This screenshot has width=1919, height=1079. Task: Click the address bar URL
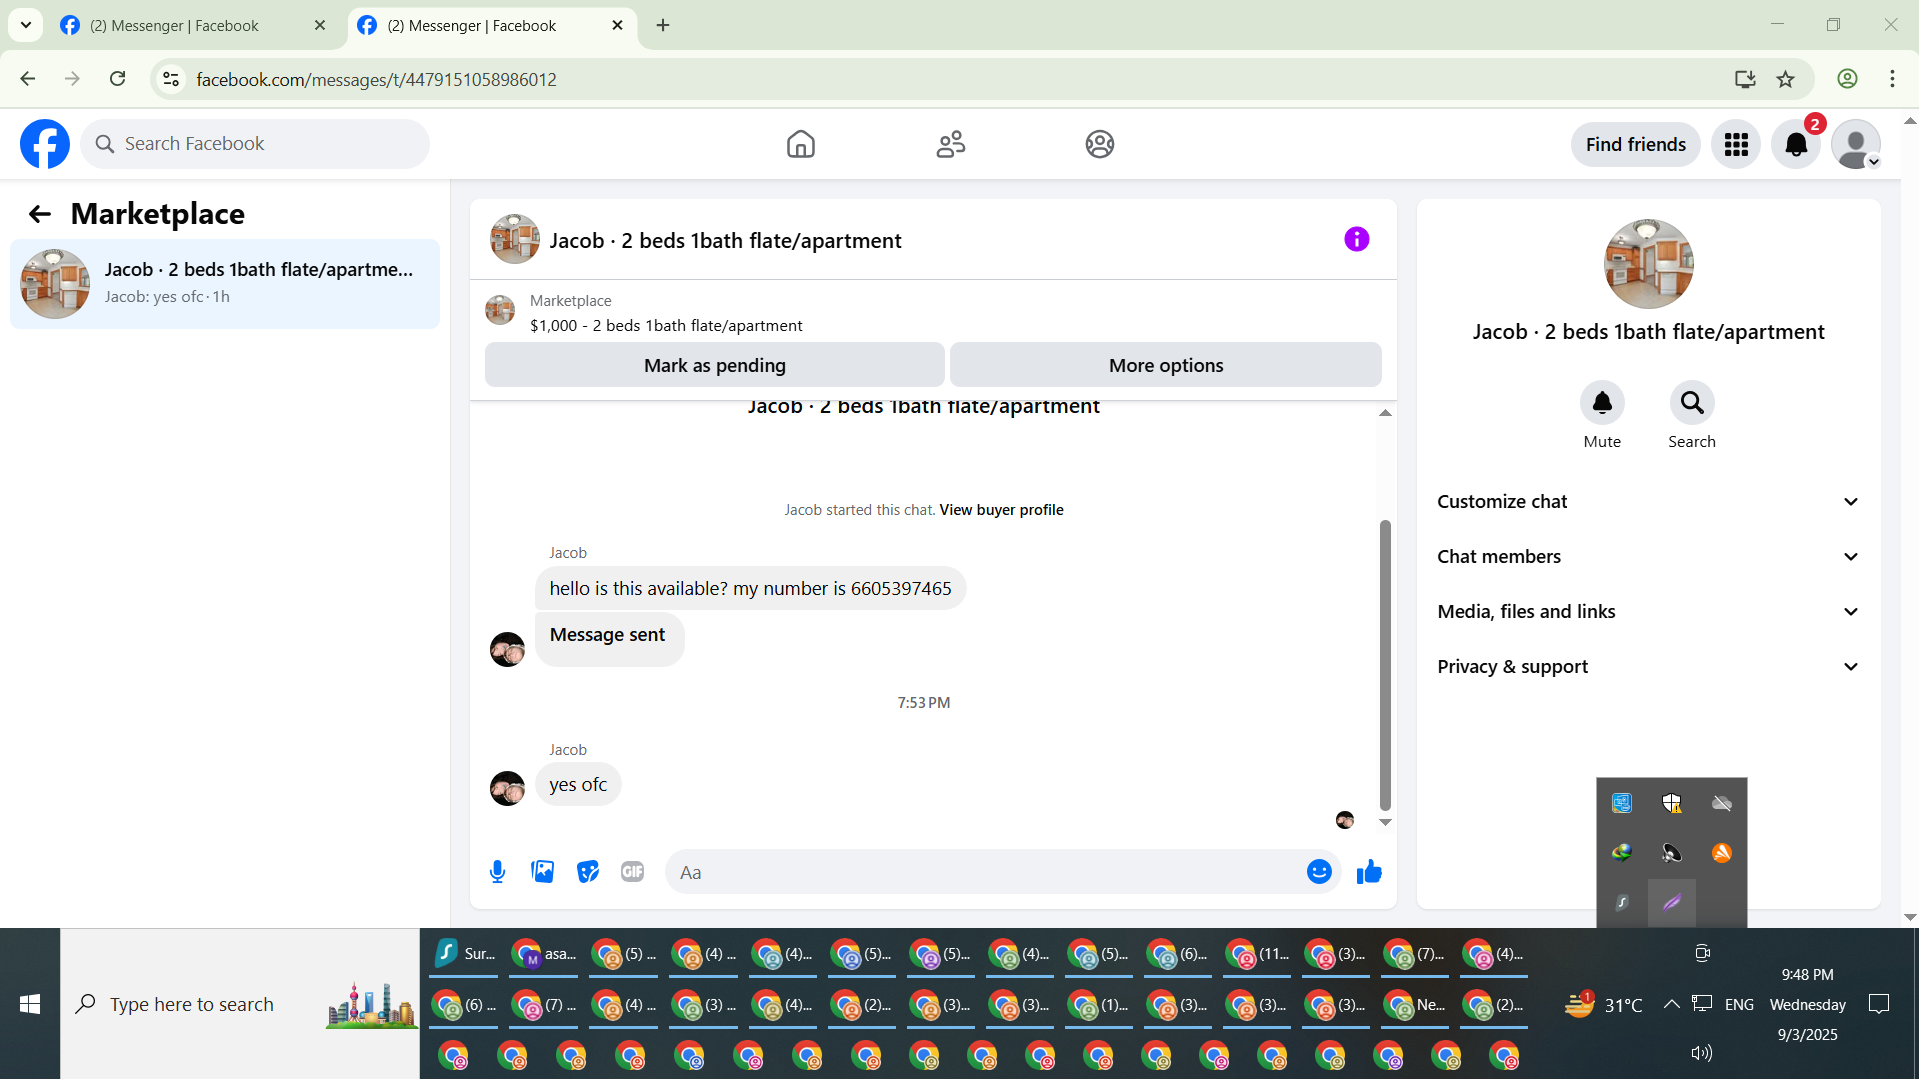(376, 80)
